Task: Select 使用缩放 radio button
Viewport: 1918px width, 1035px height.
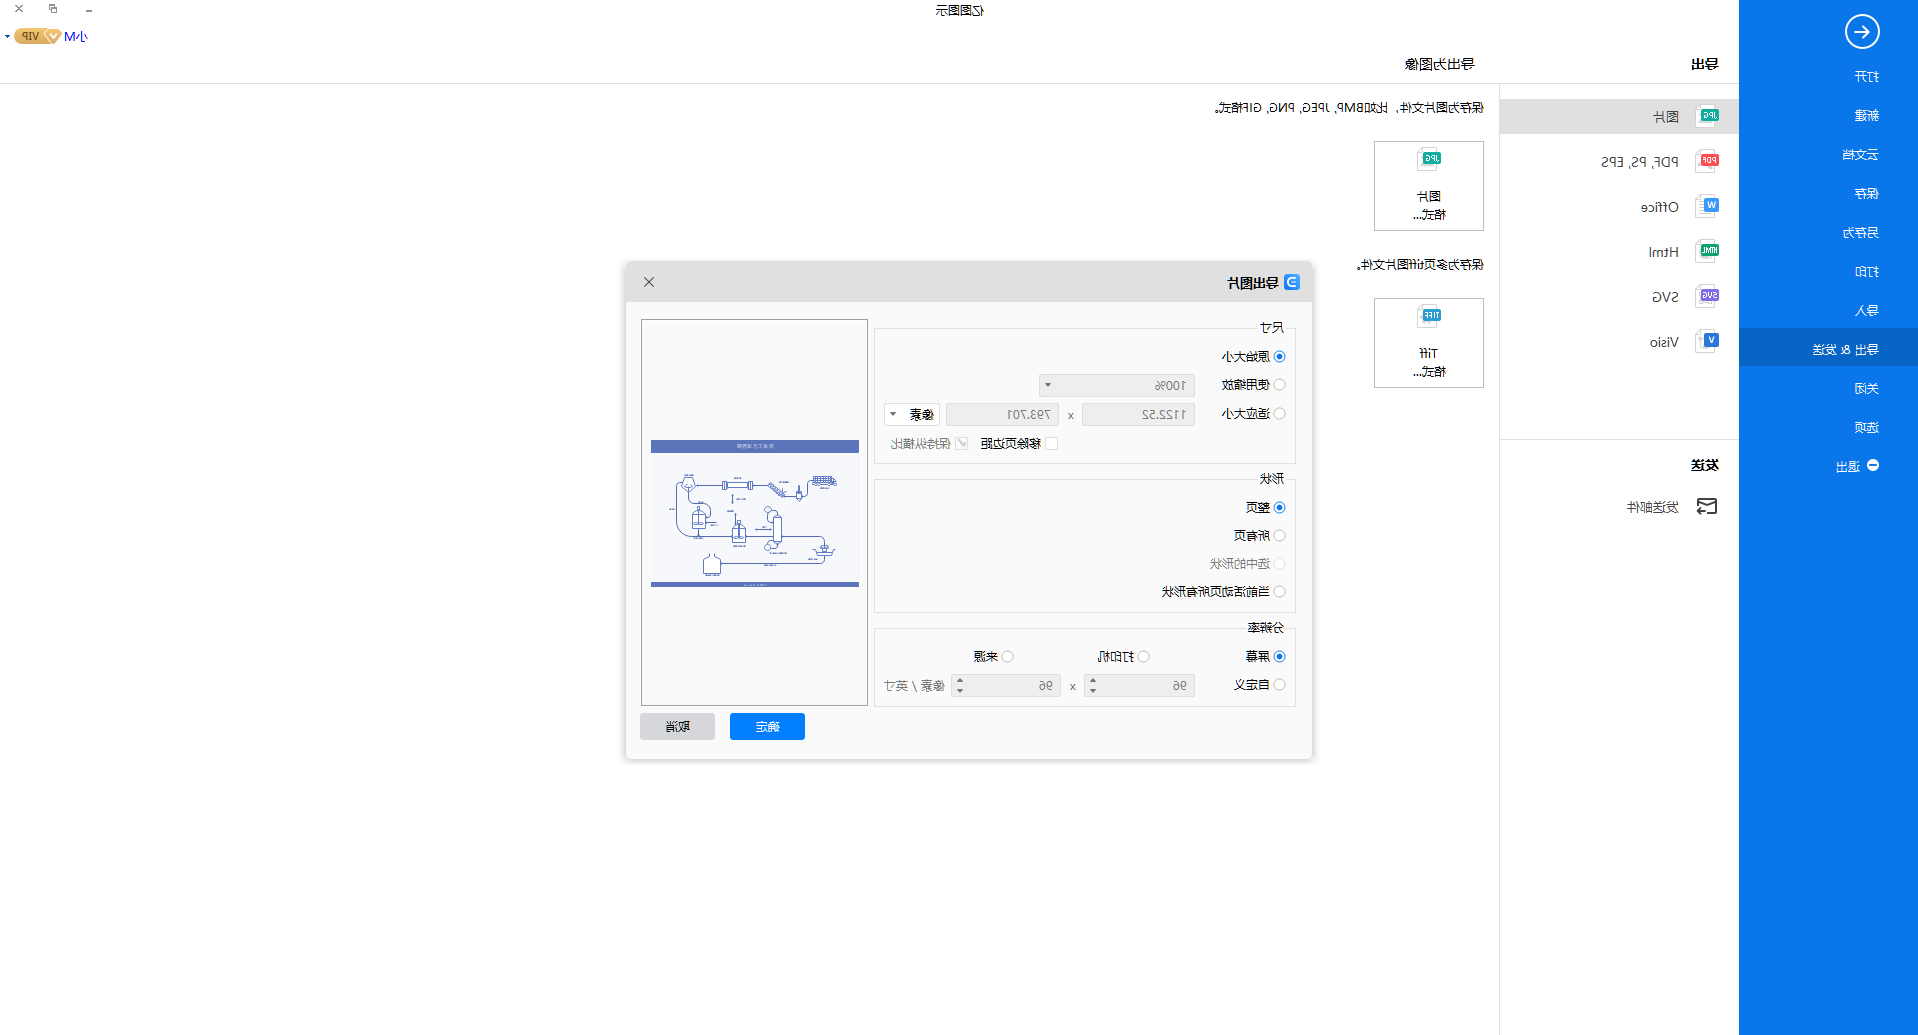Action: click(x=1279, y=385)
